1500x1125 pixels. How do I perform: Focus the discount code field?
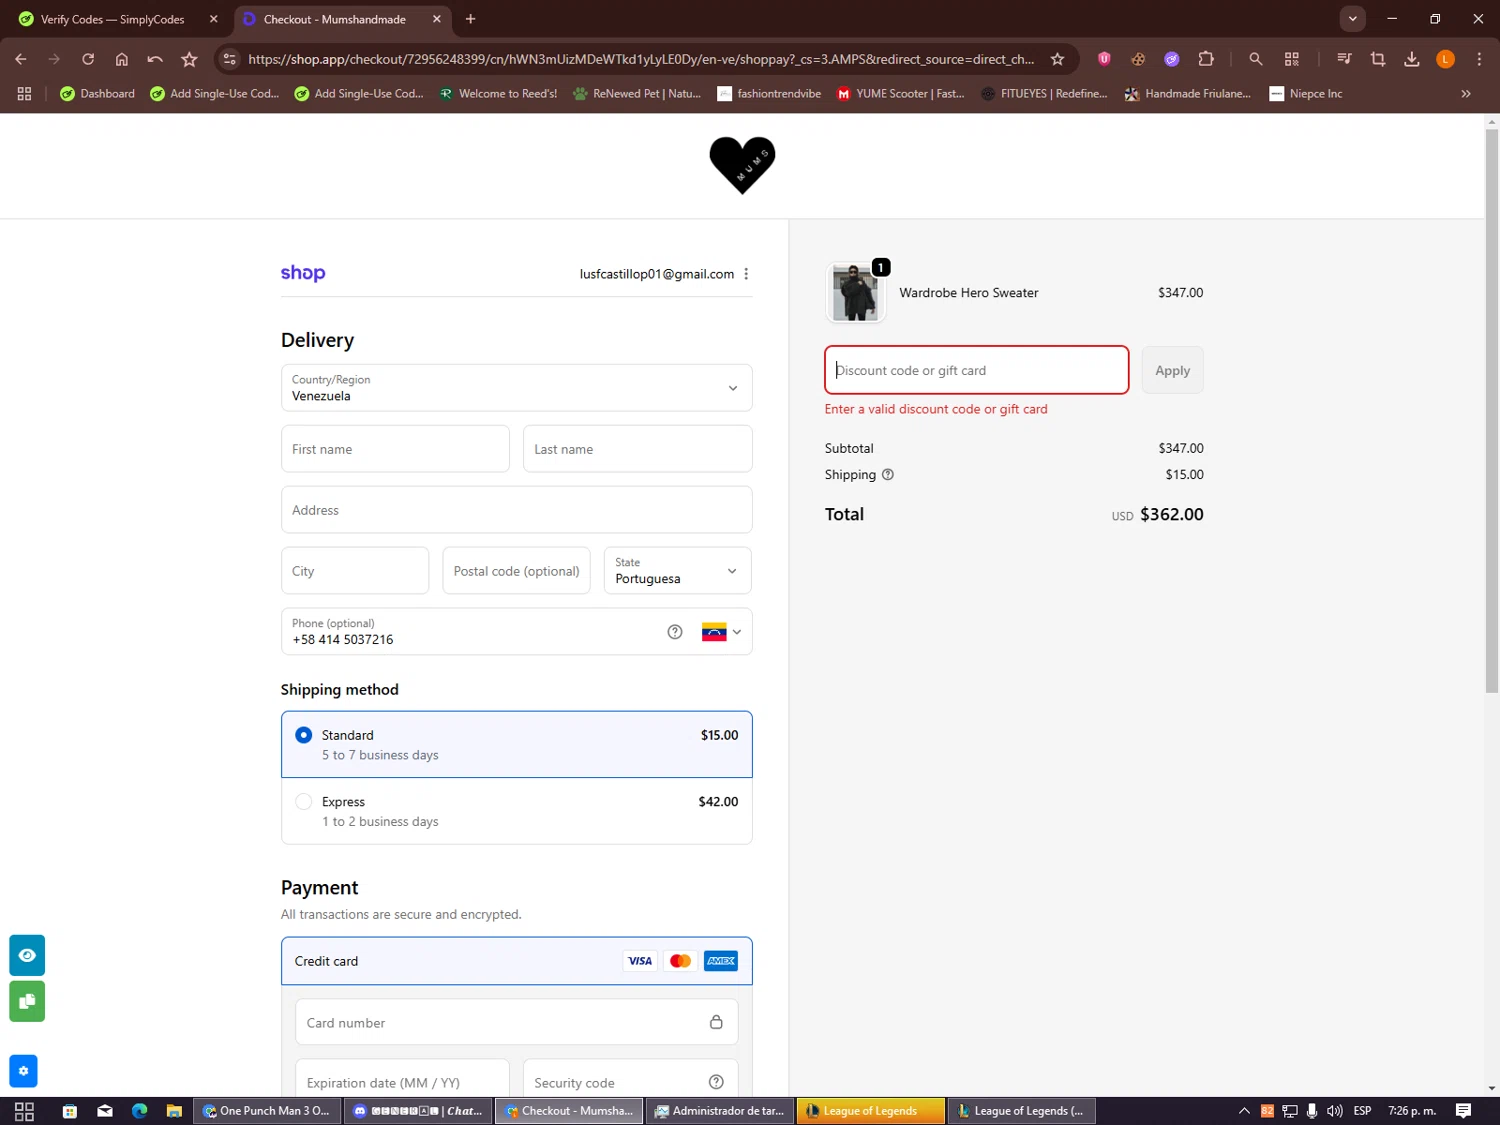[x=976, y=370]
